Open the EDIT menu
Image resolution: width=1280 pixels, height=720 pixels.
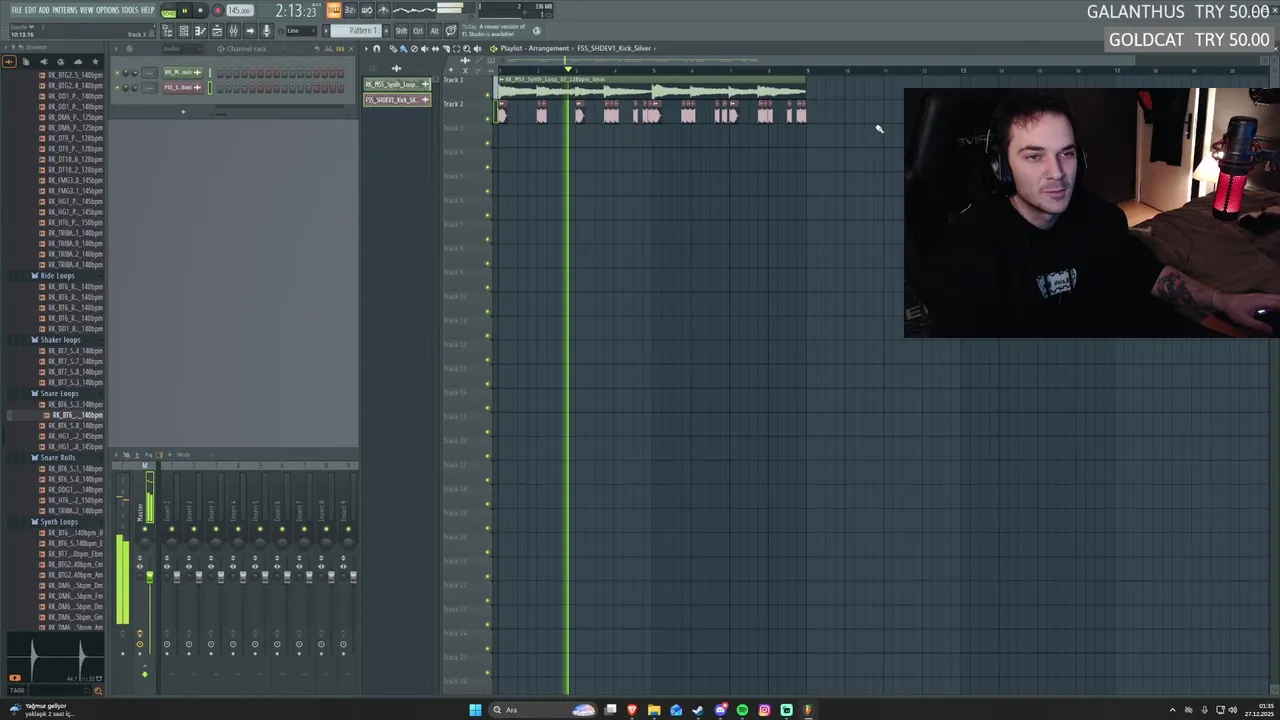30,10
